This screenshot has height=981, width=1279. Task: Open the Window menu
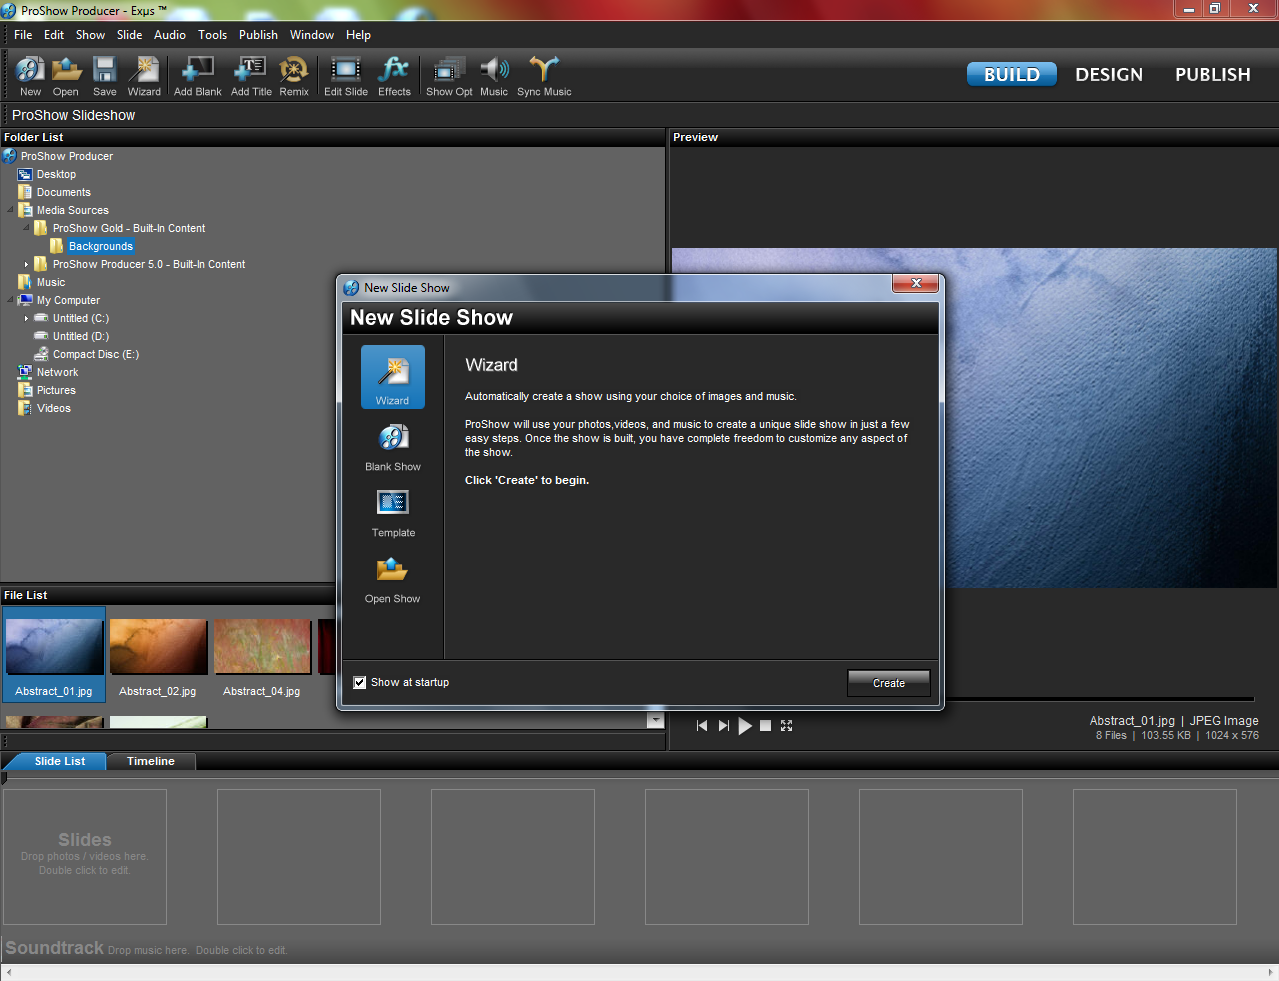[312, 35]
